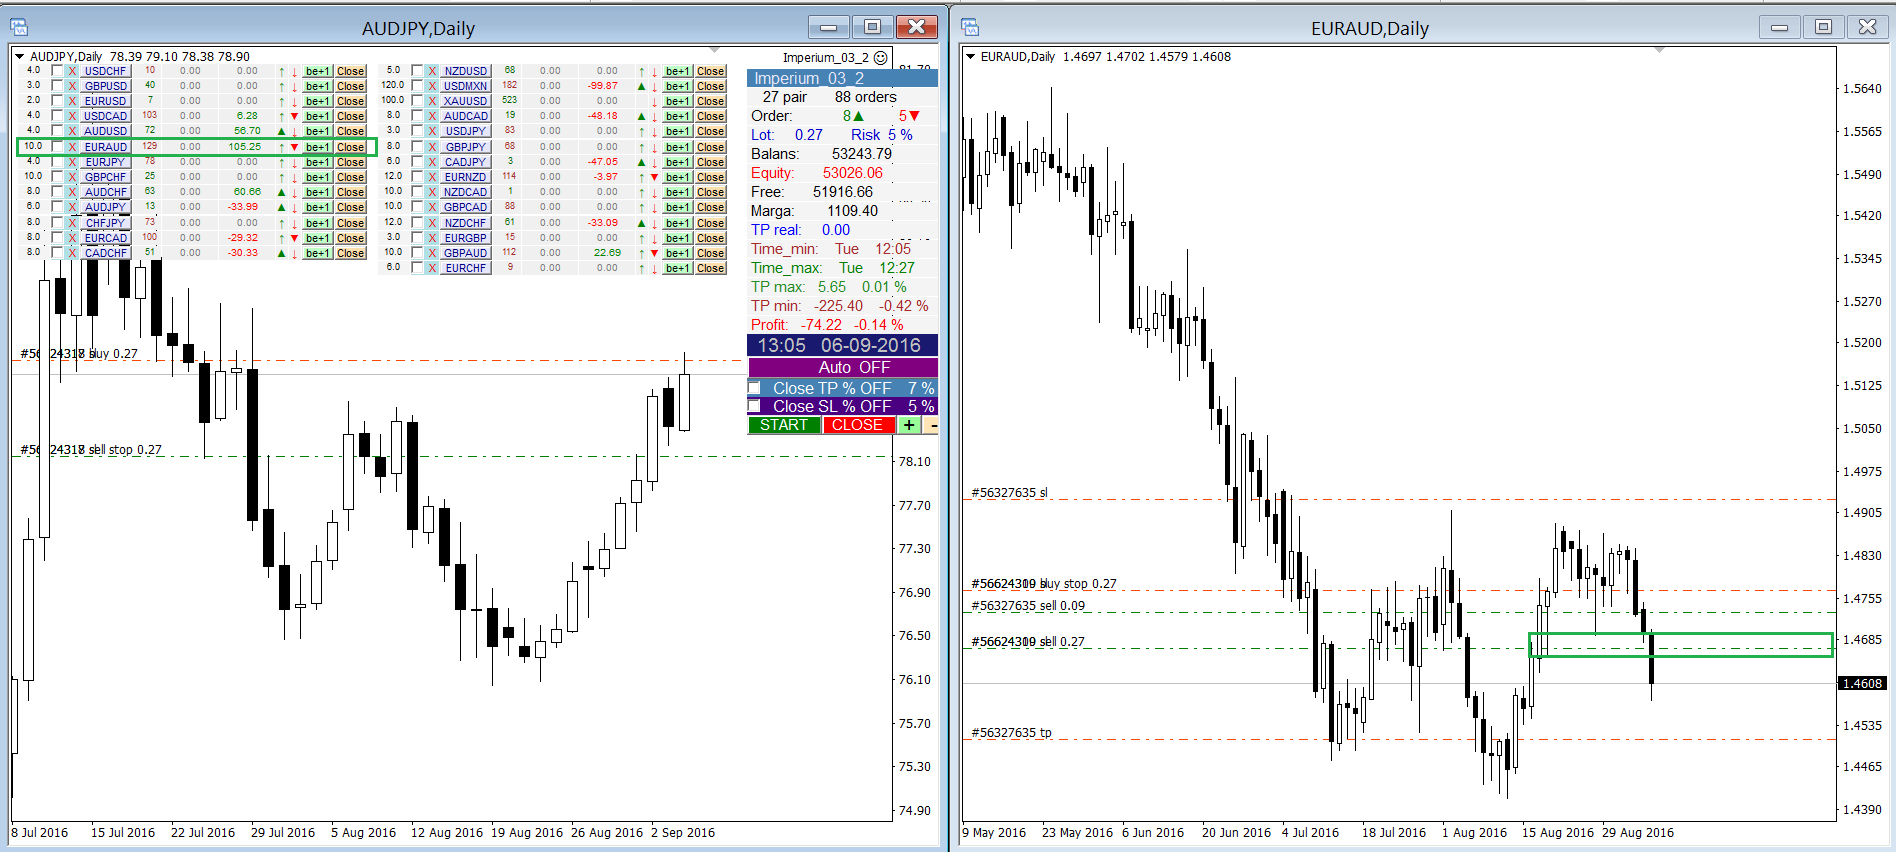Toggle the purple Auto OFF button
The height and width of the screenshot is (852, 1896).
[842, 367]
